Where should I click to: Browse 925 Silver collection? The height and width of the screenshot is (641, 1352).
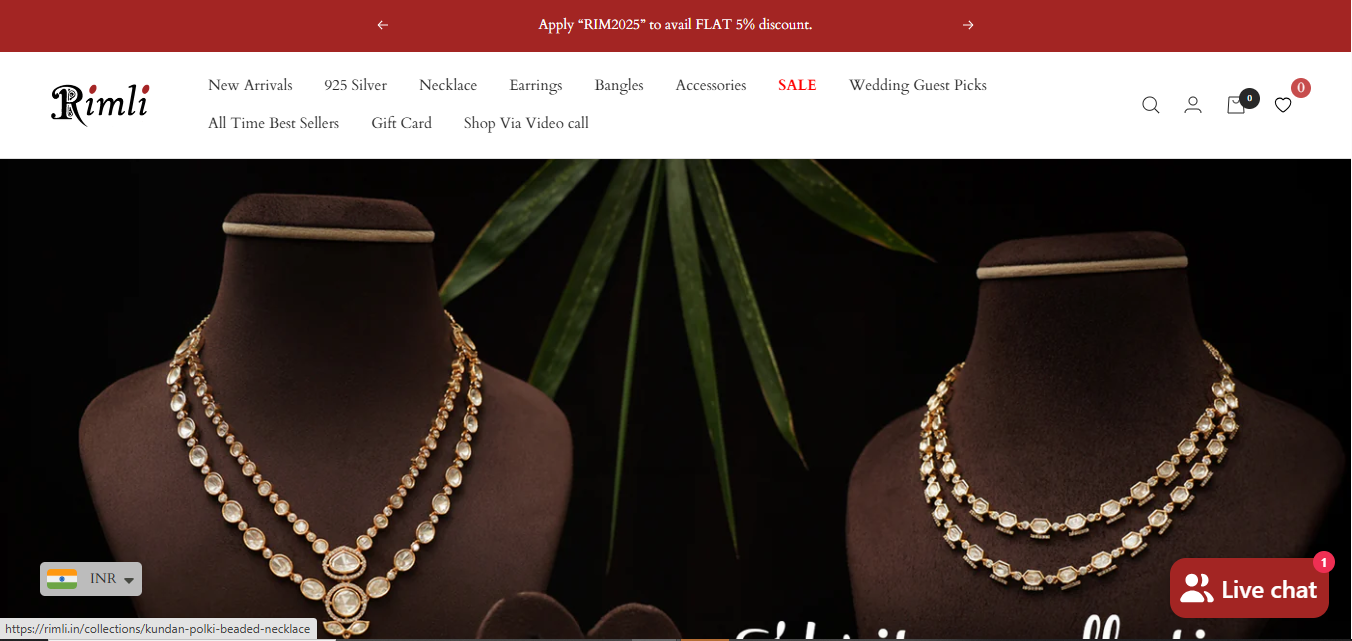tap(355, 86)
